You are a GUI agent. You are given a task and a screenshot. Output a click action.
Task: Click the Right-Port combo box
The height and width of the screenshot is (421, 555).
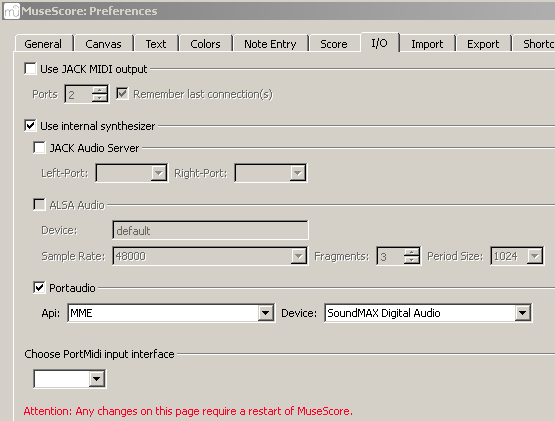click(x=271, y=173)
